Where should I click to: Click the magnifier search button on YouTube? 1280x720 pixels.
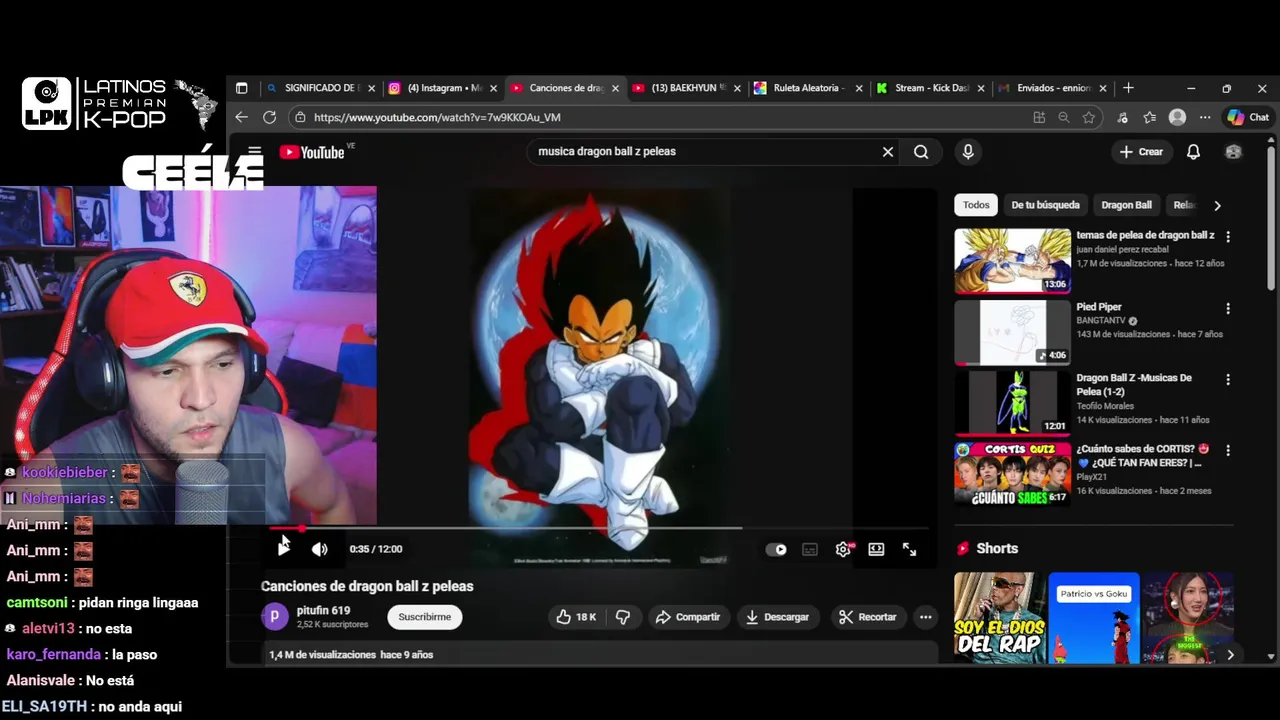(921, 152)
